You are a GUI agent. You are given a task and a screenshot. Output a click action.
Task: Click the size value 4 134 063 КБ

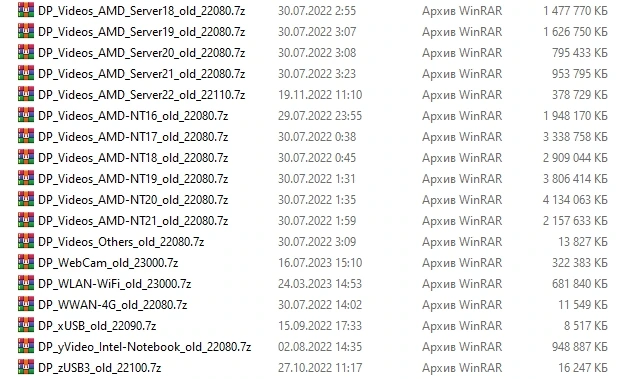click(575, 200)
